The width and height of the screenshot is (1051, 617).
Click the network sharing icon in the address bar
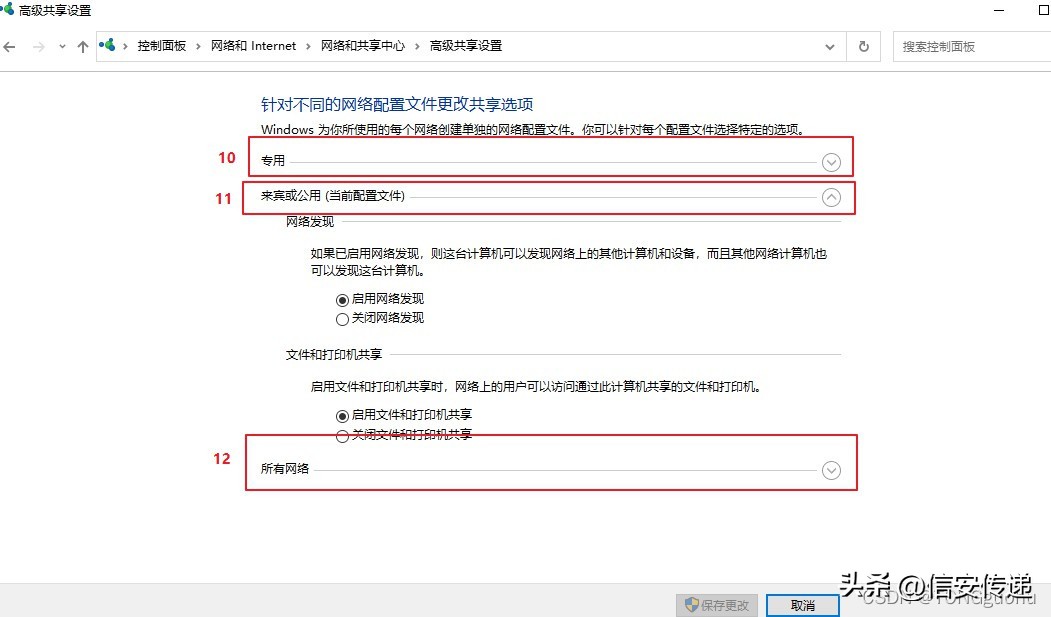[107, 45]
